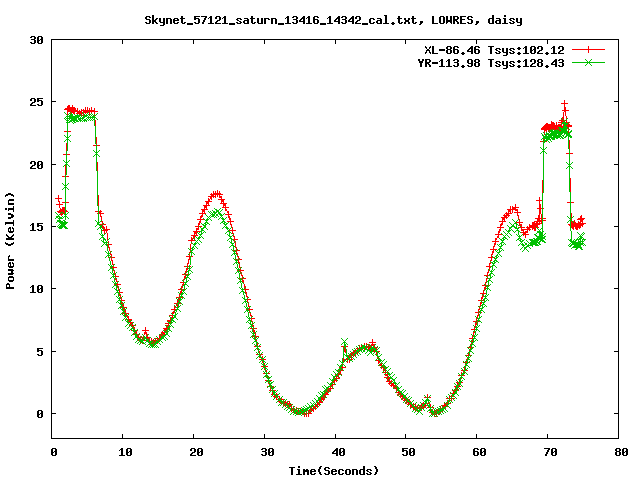The height and width of the screenshot is (480, 640).
Task: Select the legend entry YR-113.98 Tsys:128.43
Action: coord(491,63)
